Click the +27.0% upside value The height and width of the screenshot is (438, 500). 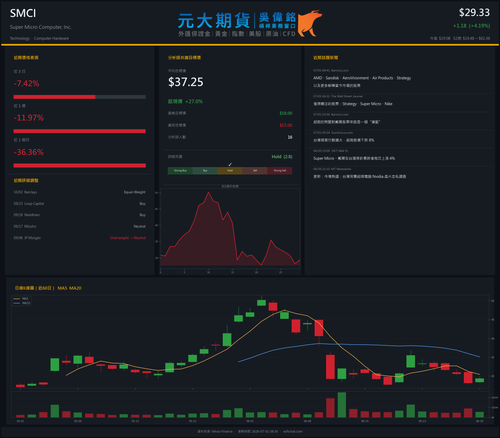(x=194, y=101)
